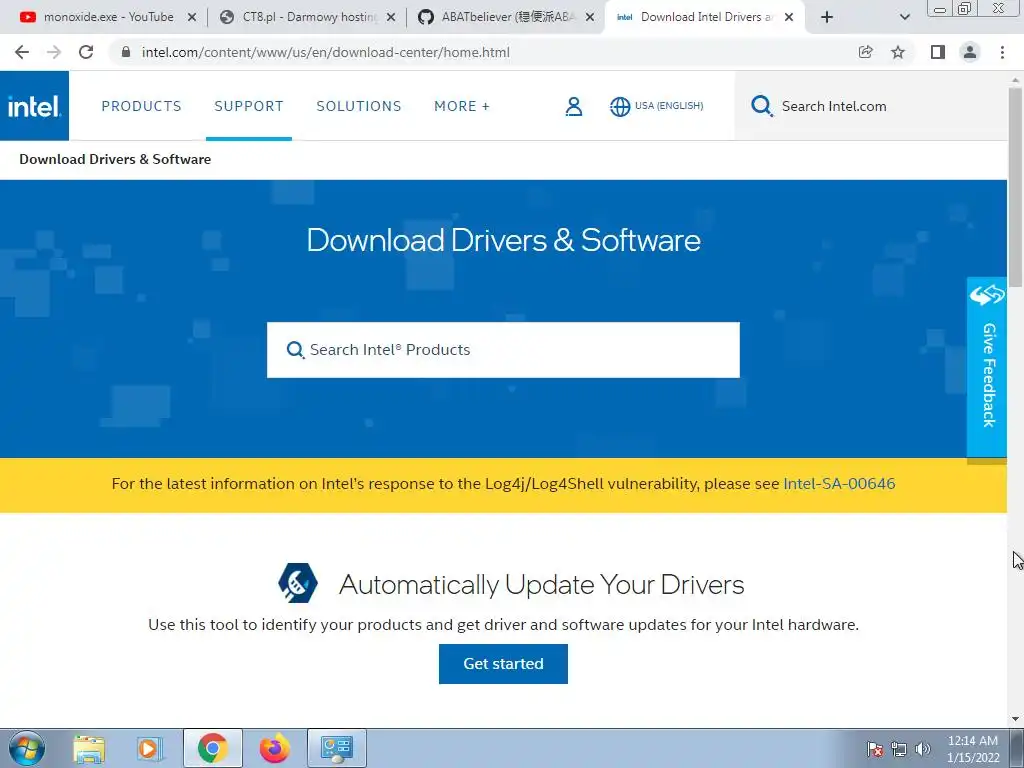Close the CT8.pl tab
Screen dimensions: 1024x768
[x=391, y=18]
